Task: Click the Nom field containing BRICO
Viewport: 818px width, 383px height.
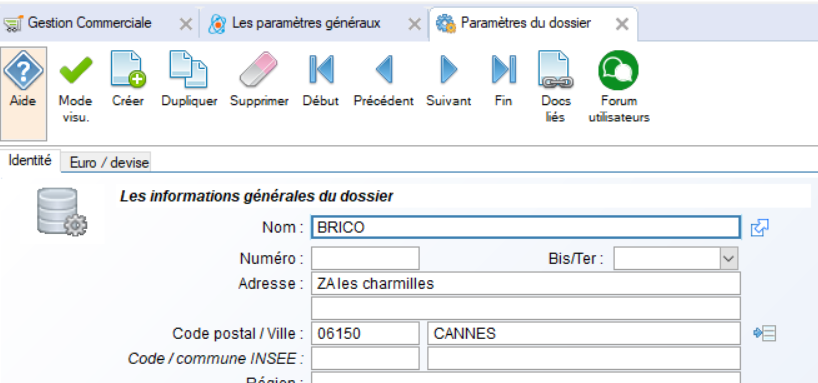Action: pyautogui.click(x=526, y=228)
